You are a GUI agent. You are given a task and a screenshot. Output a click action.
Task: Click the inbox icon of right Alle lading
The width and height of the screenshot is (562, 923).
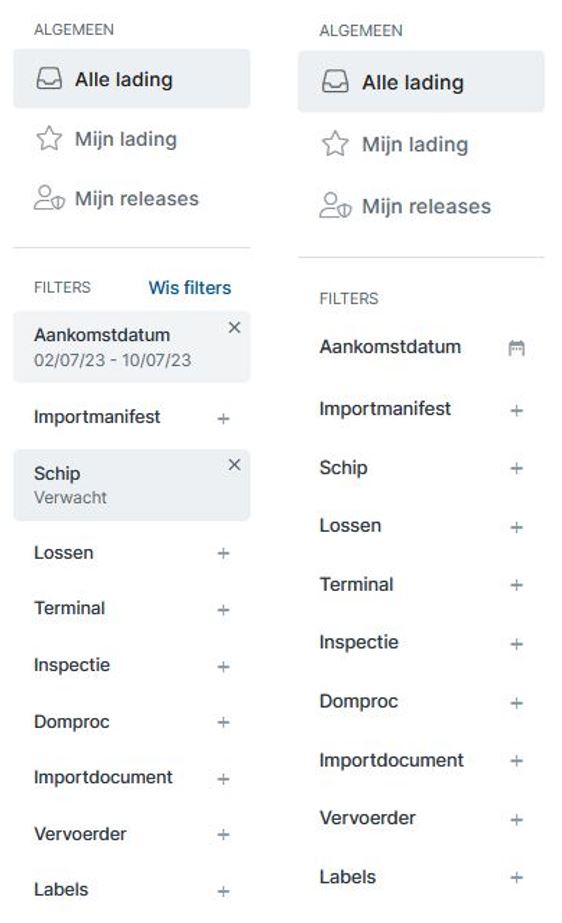[x=335, y=82]
